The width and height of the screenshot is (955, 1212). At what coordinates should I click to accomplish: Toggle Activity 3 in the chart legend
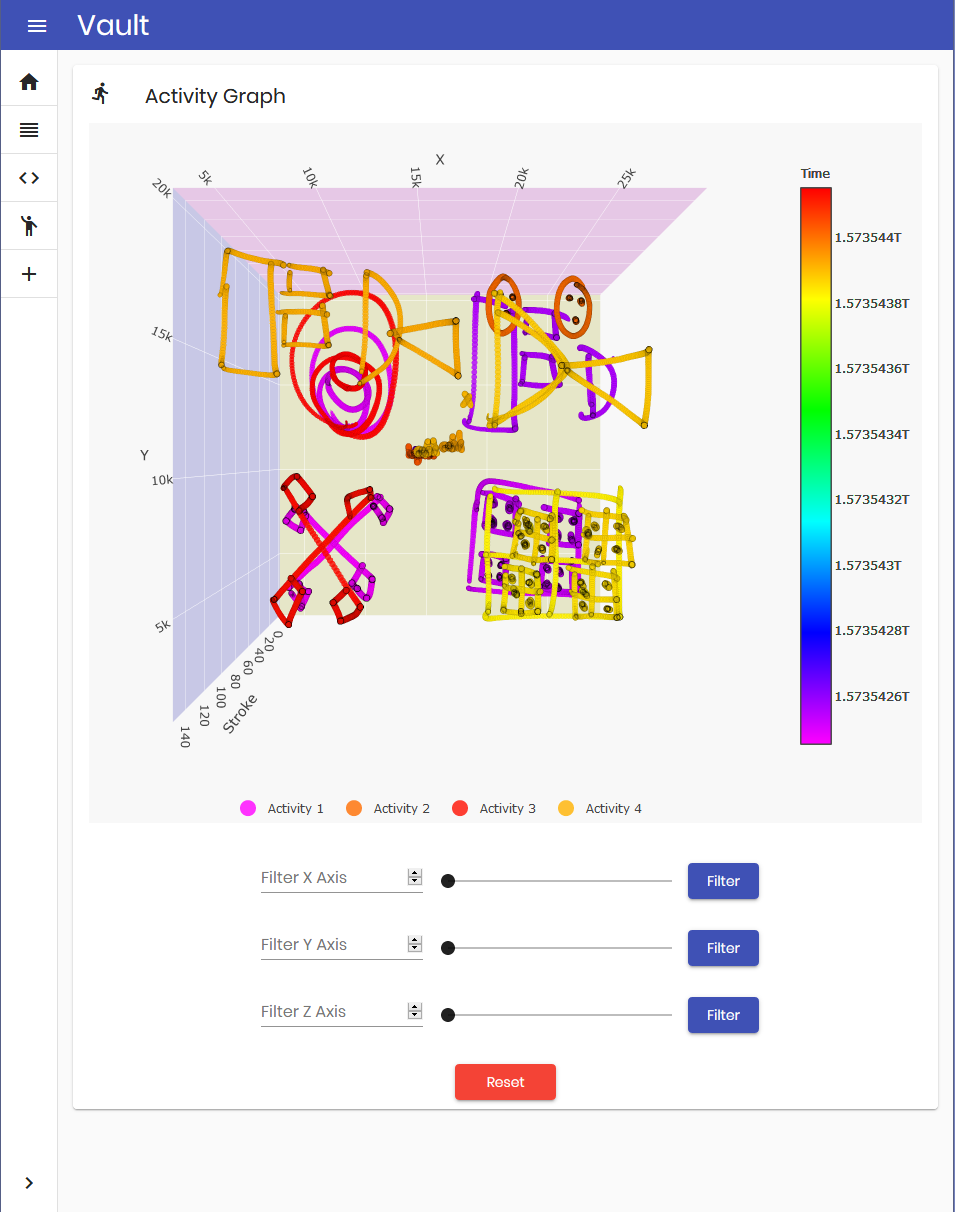tap(494, 808)
